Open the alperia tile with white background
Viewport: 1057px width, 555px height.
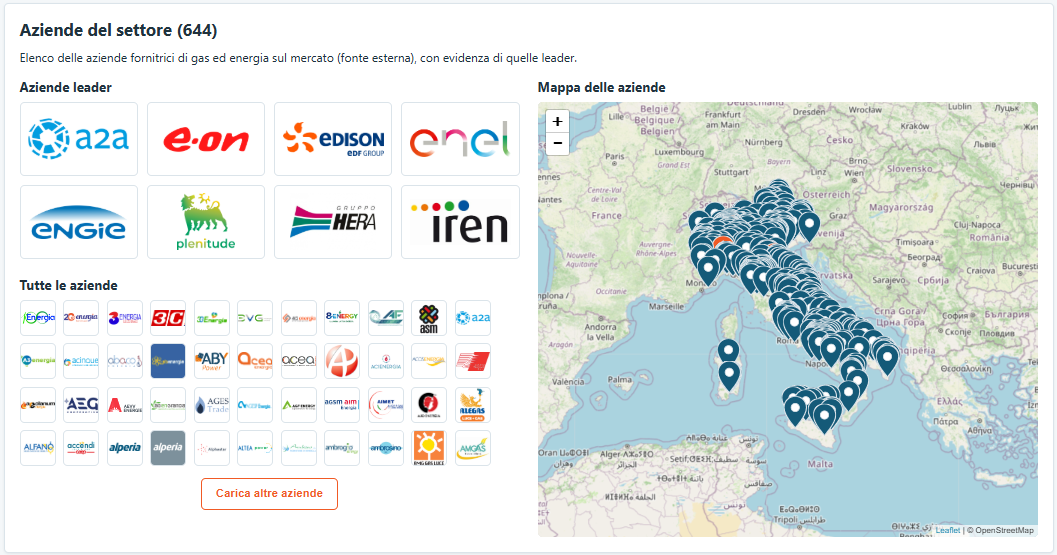coord(125,448)
